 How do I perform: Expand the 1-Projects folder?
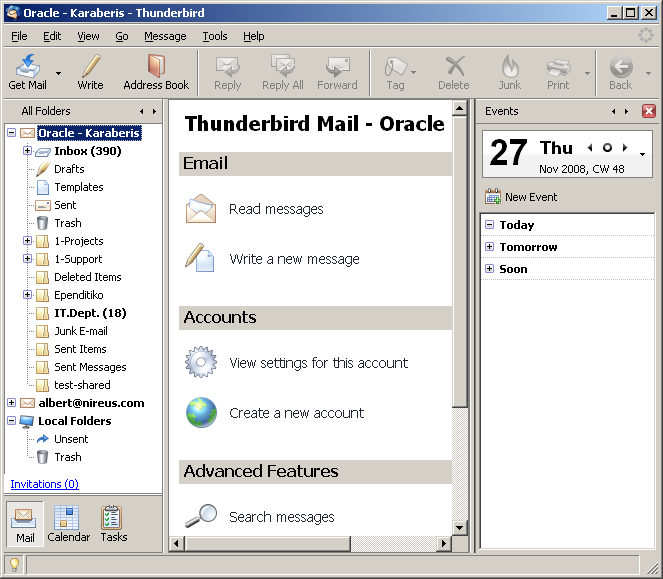click(27, 241)
